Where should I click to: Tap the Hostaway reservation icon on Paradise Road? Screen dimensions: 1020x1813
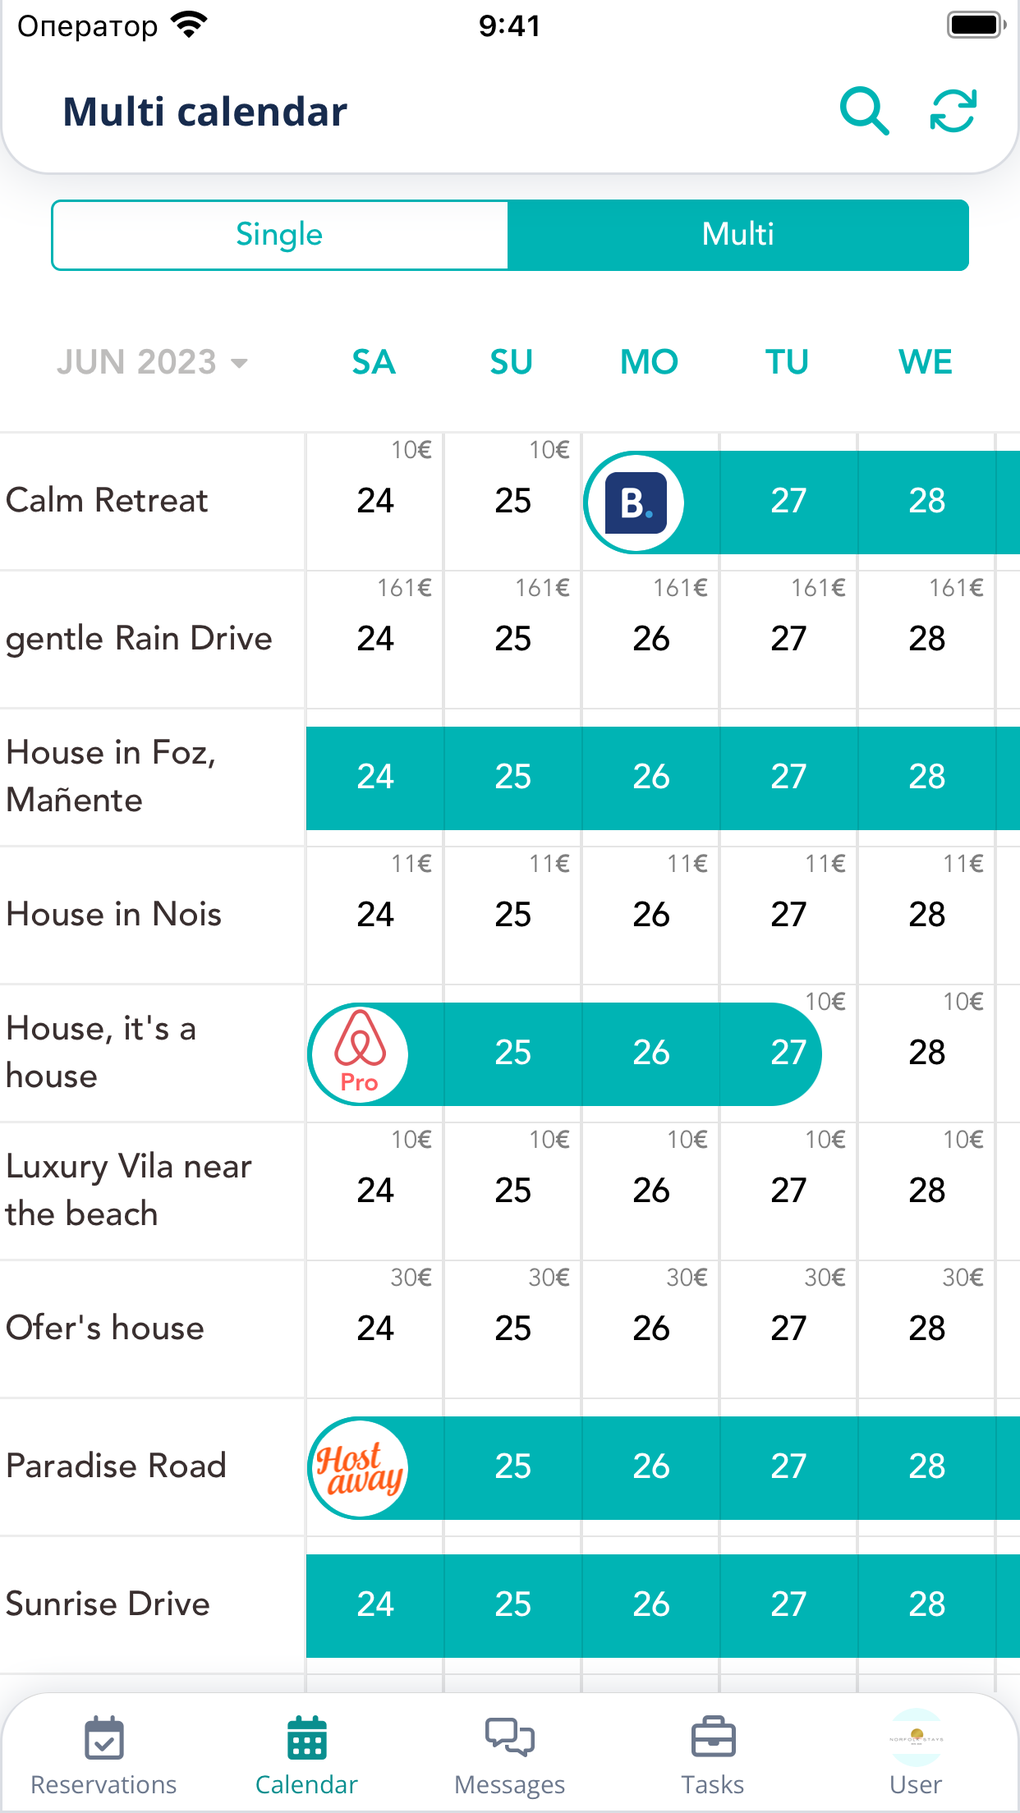coord(359,1468)
